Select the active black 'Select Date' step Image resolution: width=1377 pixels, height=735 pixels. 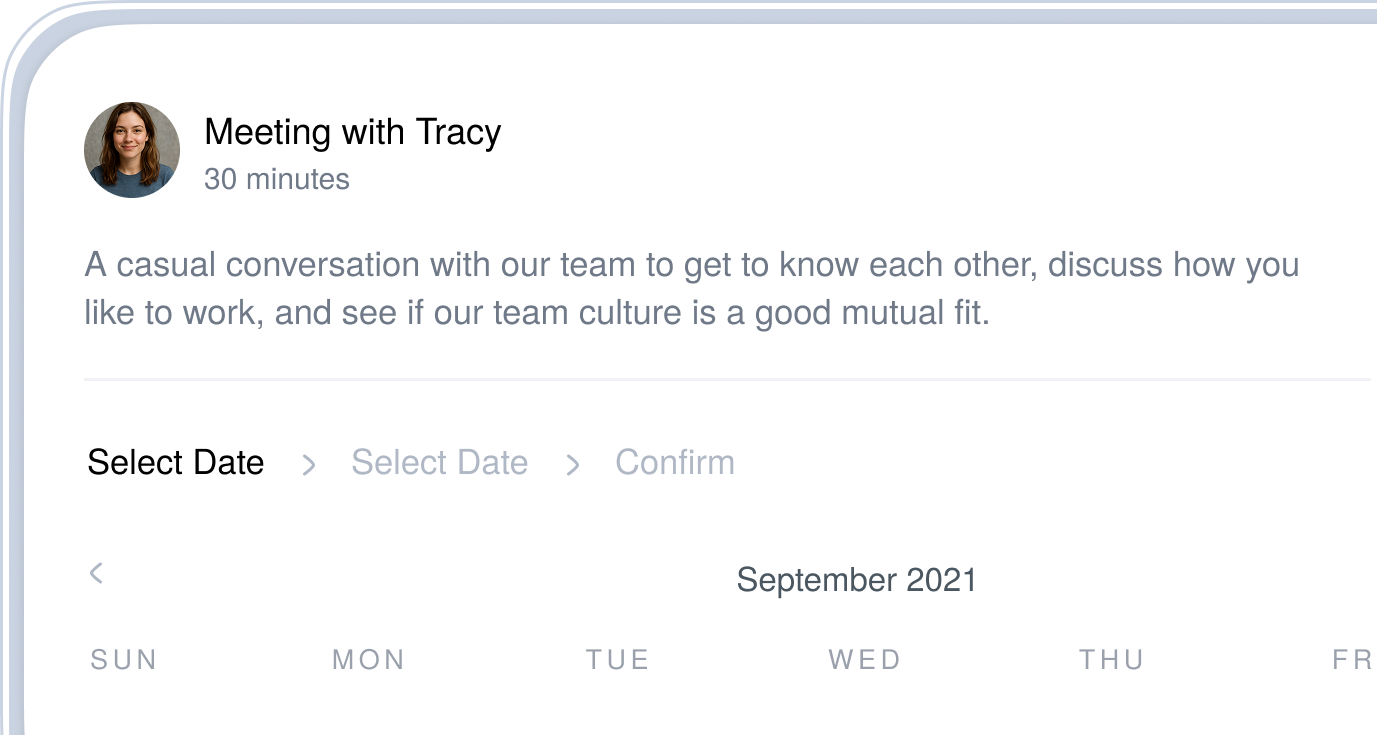176,463
